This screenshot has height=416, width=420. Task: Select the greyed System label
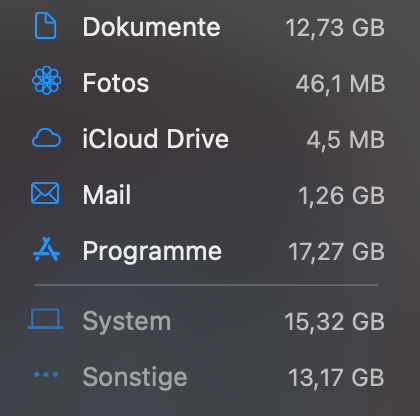127,322
